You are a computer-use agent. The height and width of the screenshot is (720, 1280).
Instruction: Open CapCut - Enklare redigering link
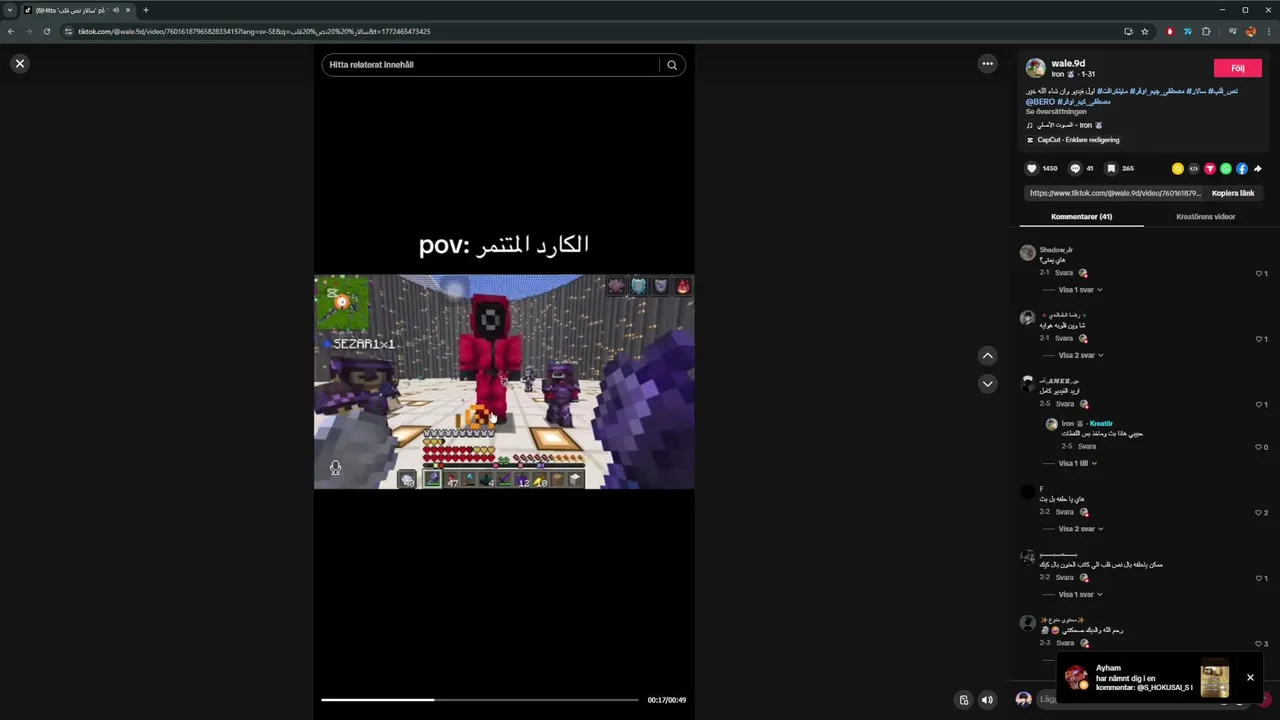1073,140
